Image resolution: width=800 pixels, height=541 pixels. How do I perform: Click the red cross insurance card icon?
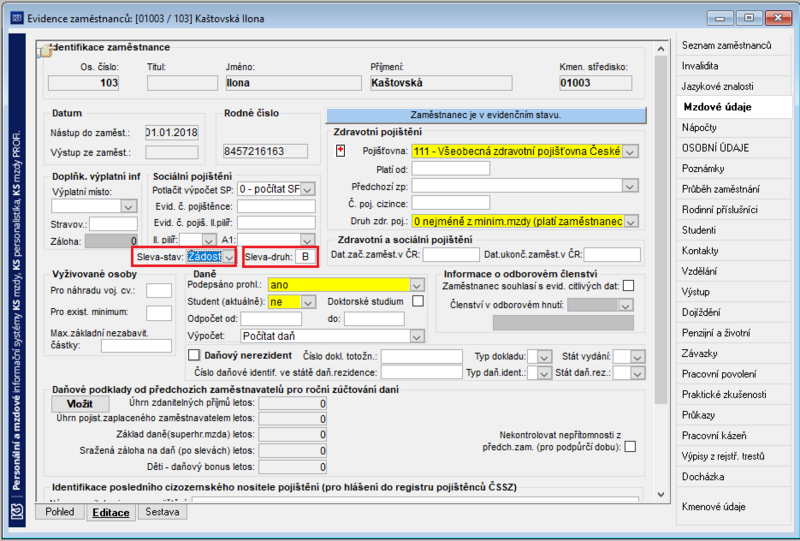click(x=340, y=151)
